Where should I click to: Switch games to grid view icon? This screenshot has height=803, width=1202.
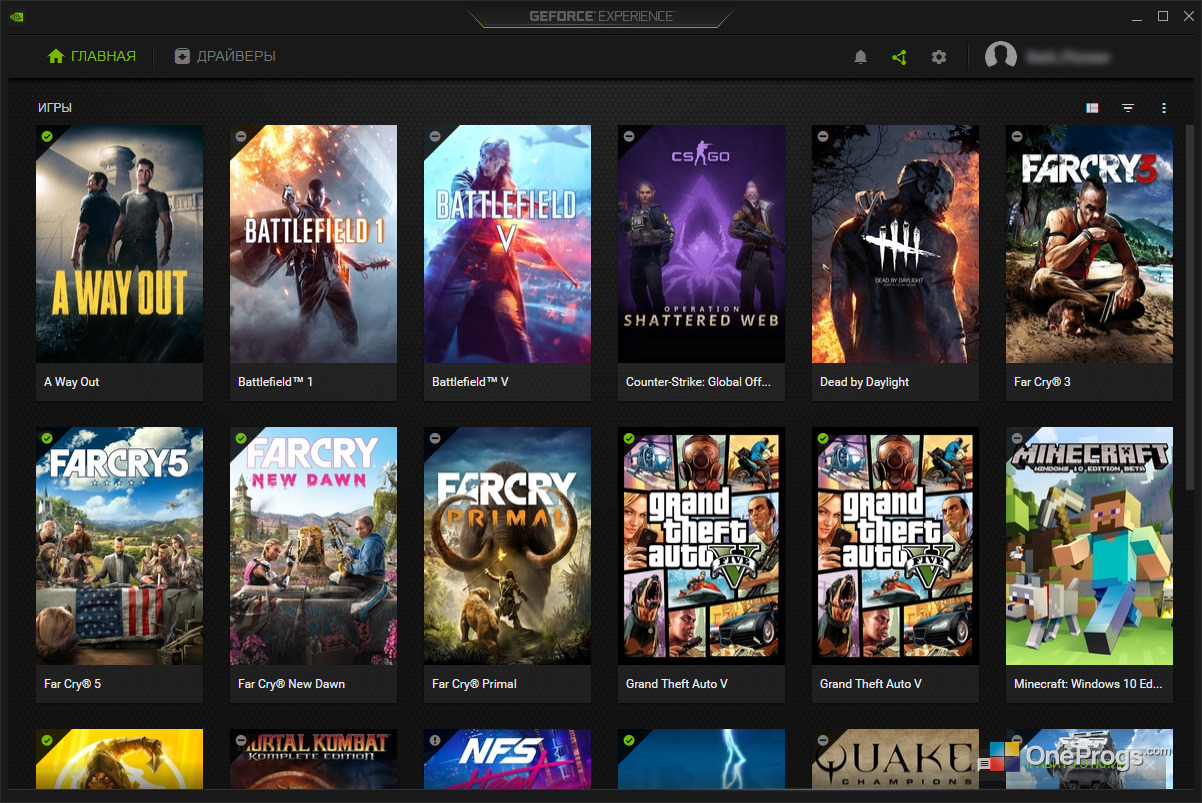coord(1092,108)
